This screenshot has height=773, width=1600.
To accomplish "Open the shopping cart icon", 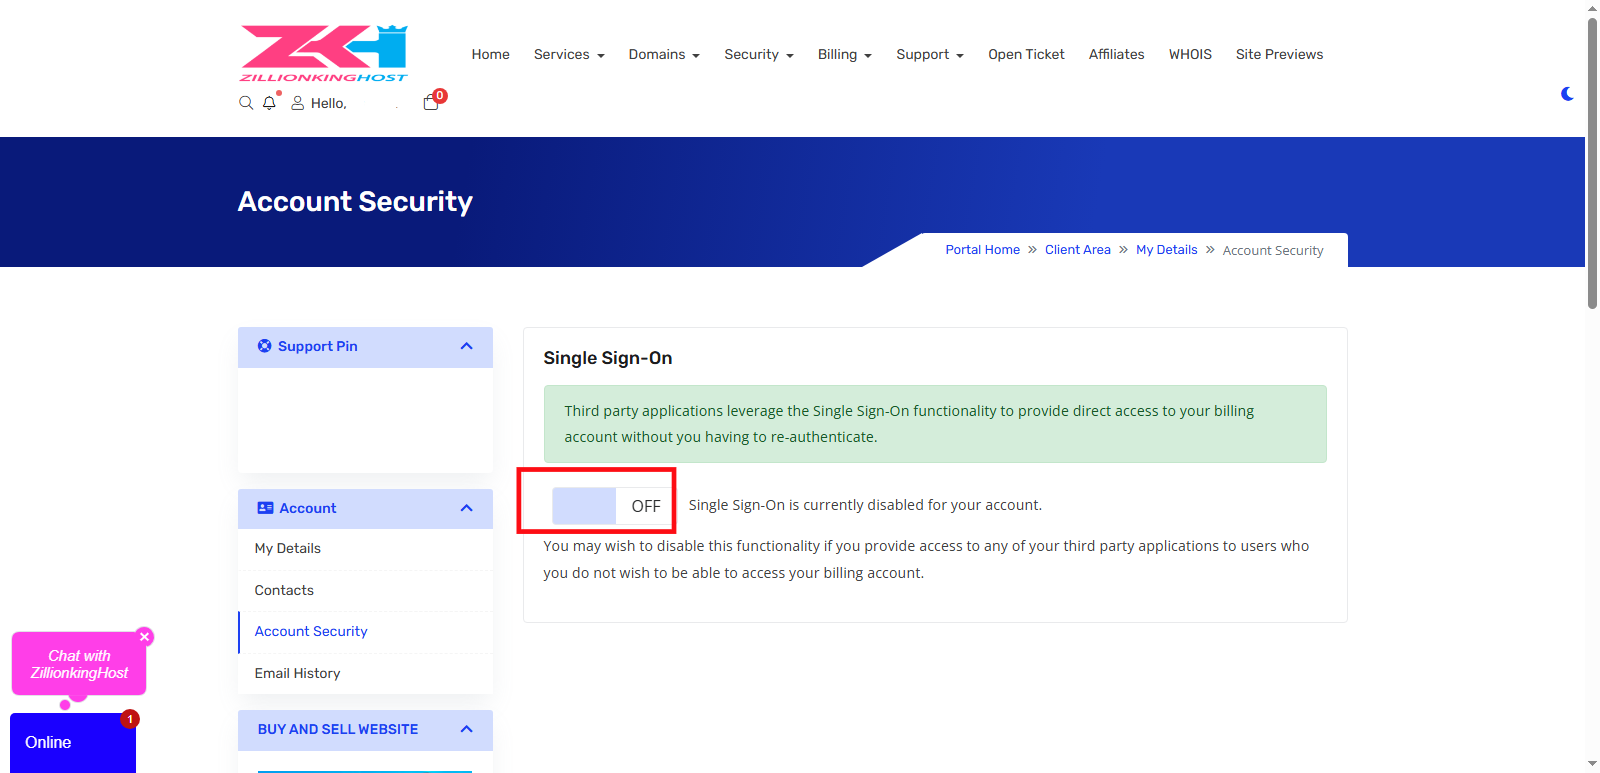I will click(431, 102).
